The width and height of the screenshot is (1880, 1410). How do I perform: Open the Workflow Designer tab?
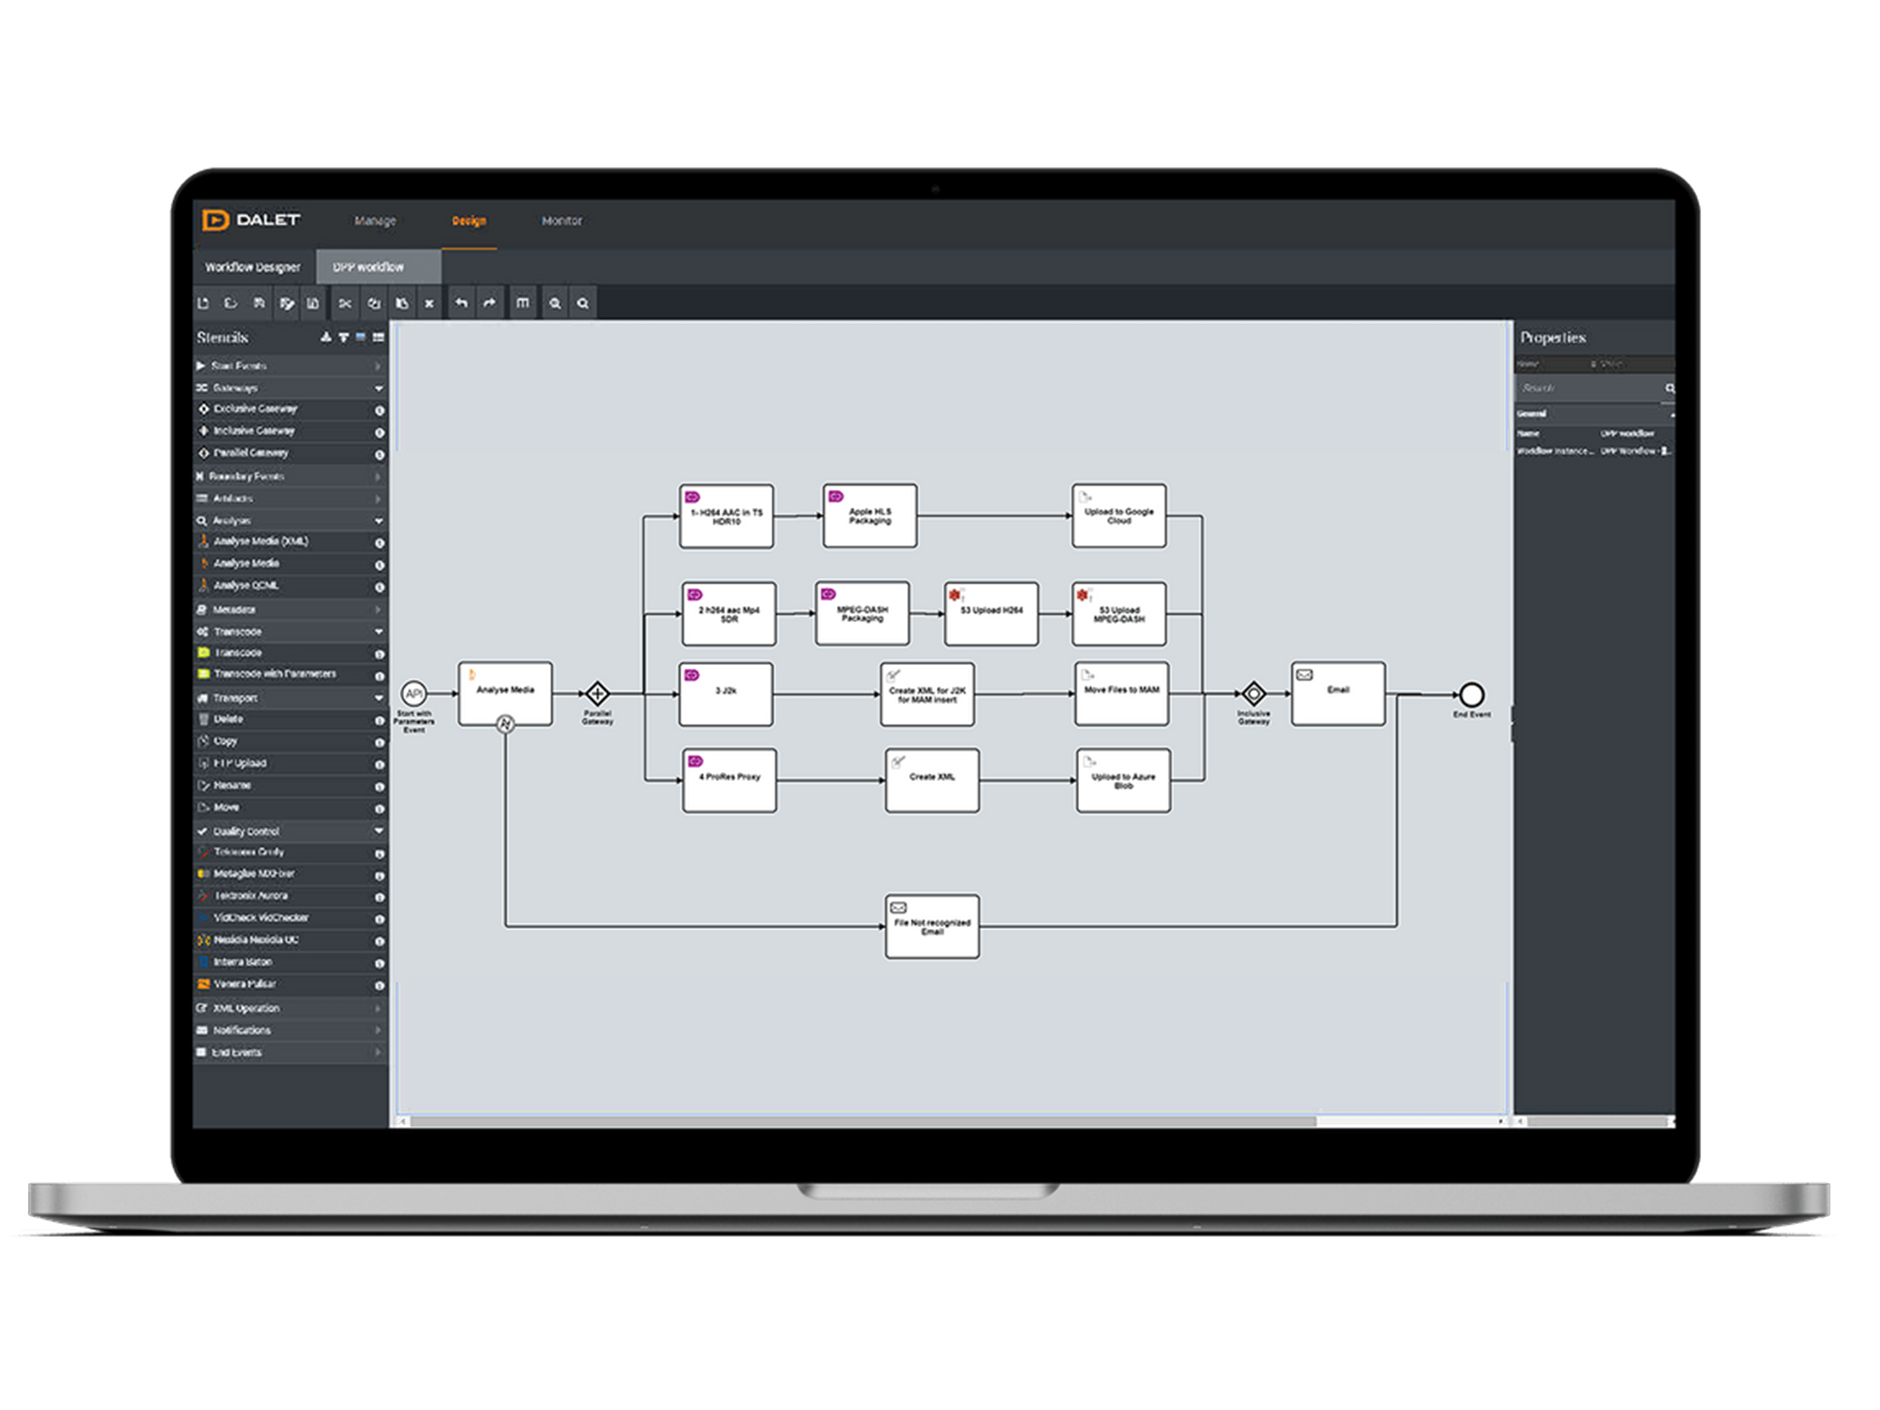point(253,267)
